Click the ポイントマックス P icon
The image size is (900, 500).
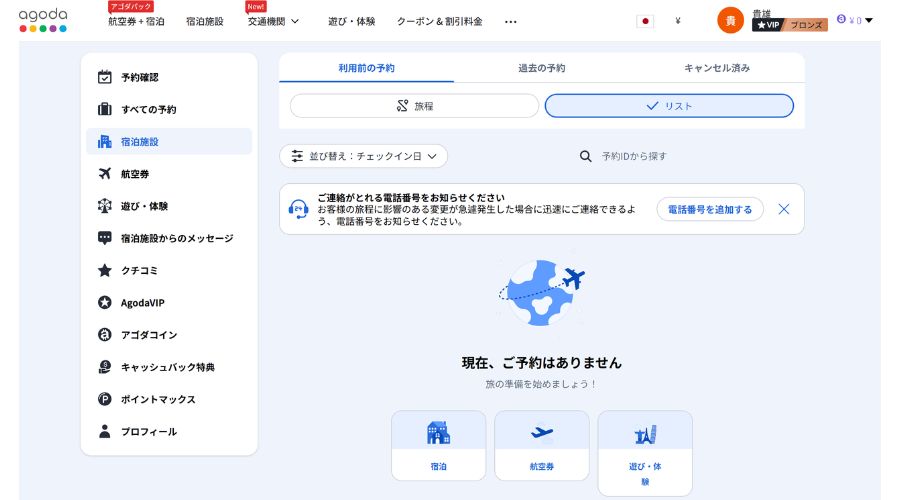104,398
